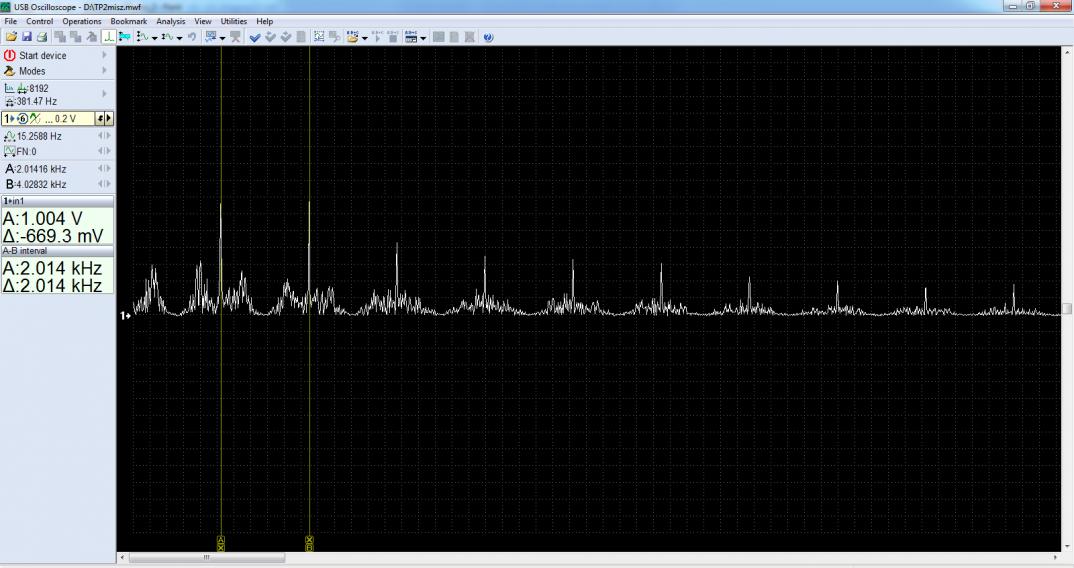Viewport: 1074px width, 568px height.
Task: Click the red Start device power icon
Action: (x=10, y=56)
